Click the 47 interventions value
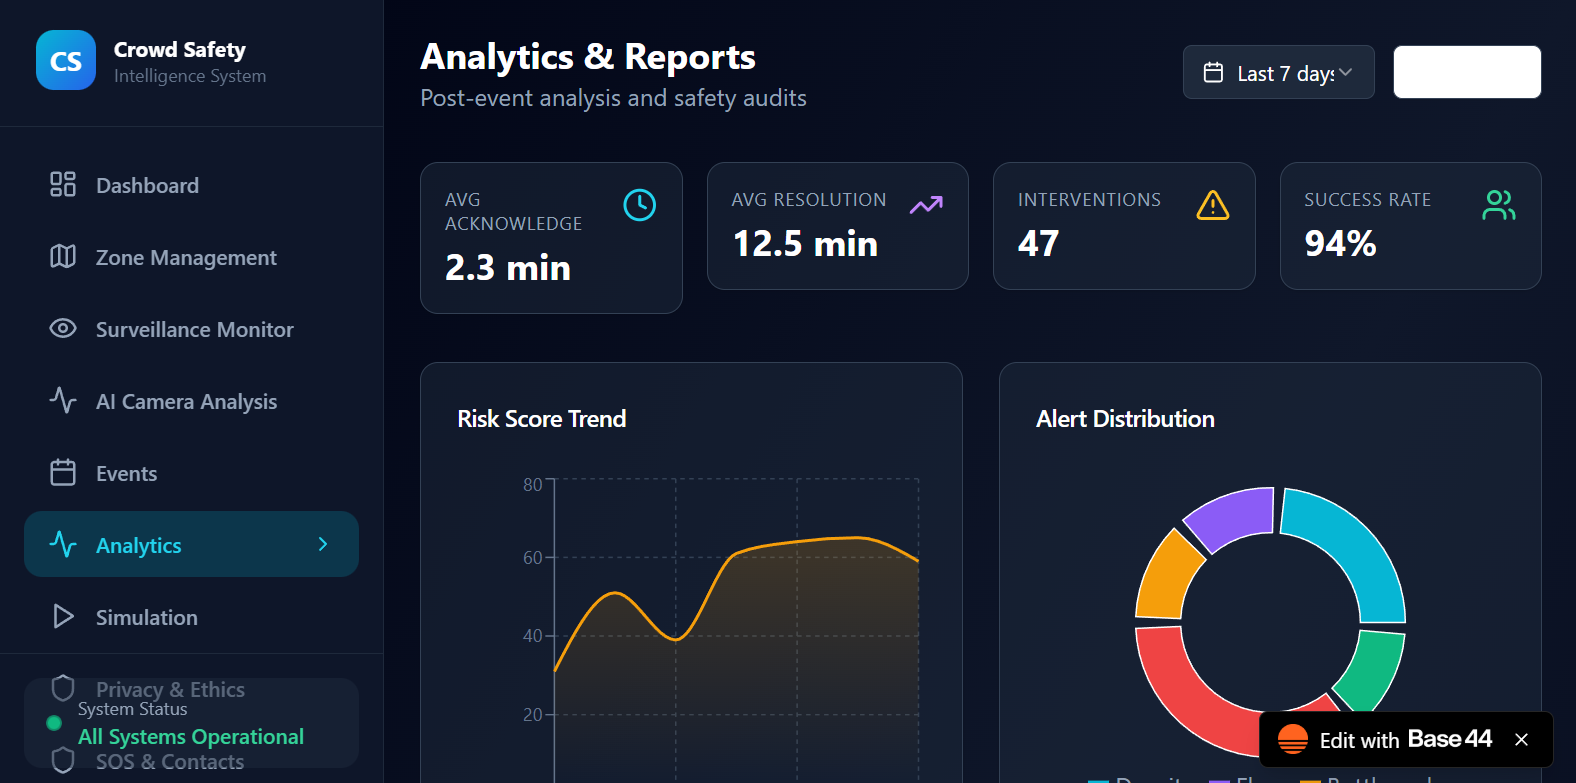1576x783 pixels. pos(1038,244)
